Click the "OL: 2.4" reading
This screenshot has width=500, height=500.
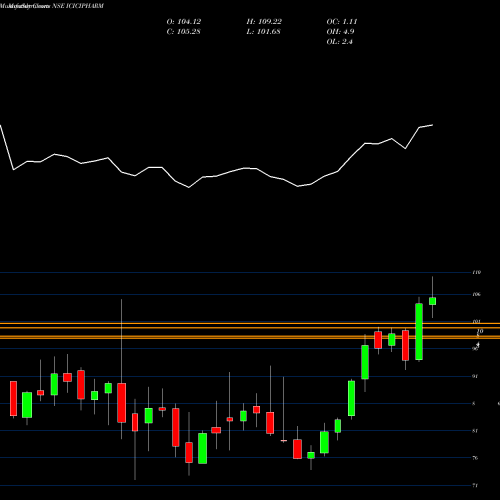tap(339, 42)
